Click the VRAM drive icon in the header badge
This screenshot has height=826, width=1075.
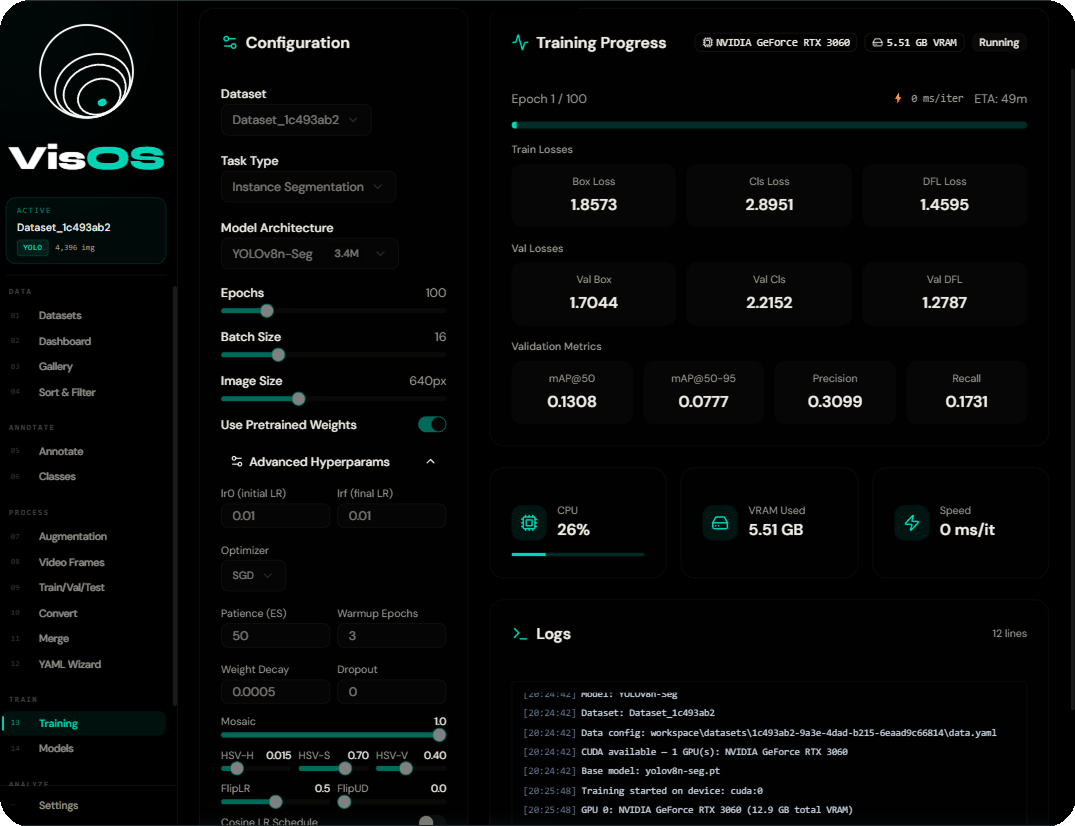point(877,42)
